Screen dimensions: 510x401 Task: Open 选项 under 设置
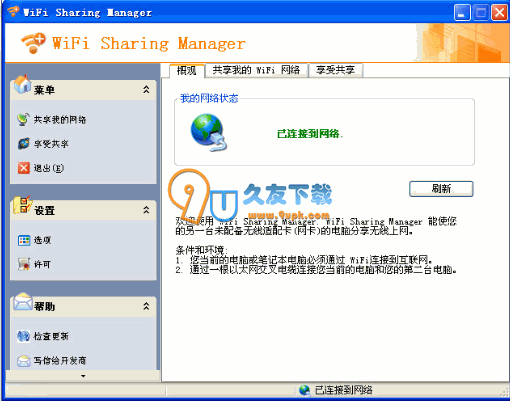click(x=42, y=240)
